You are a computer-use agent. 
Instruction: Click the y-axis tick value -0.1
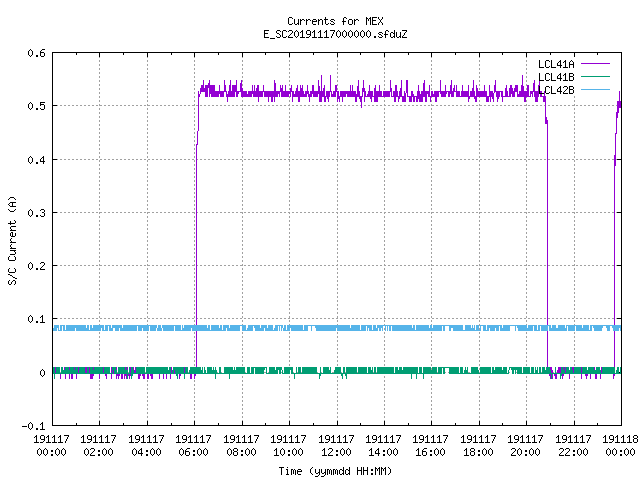[x=33, y=426]
